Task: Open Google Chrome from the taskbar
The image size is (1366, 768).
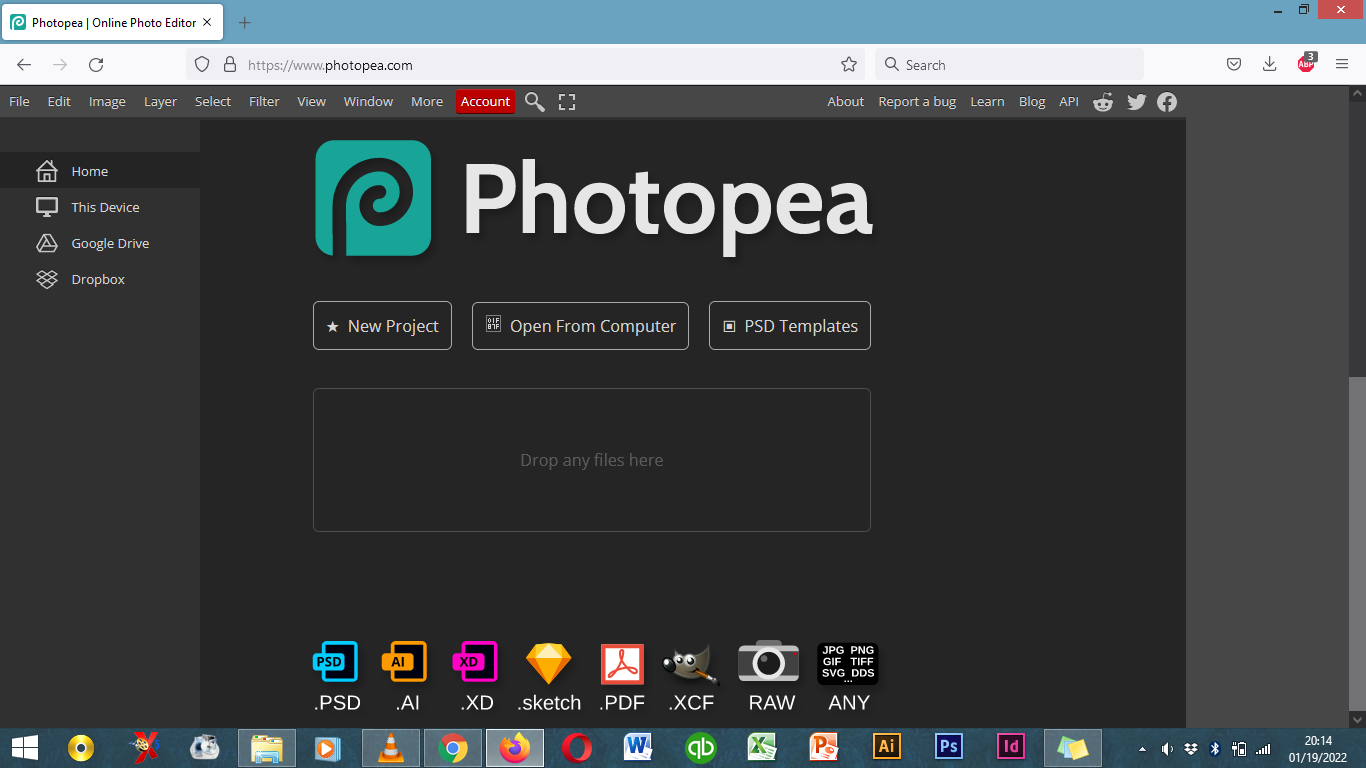Action: click(453, 748)
